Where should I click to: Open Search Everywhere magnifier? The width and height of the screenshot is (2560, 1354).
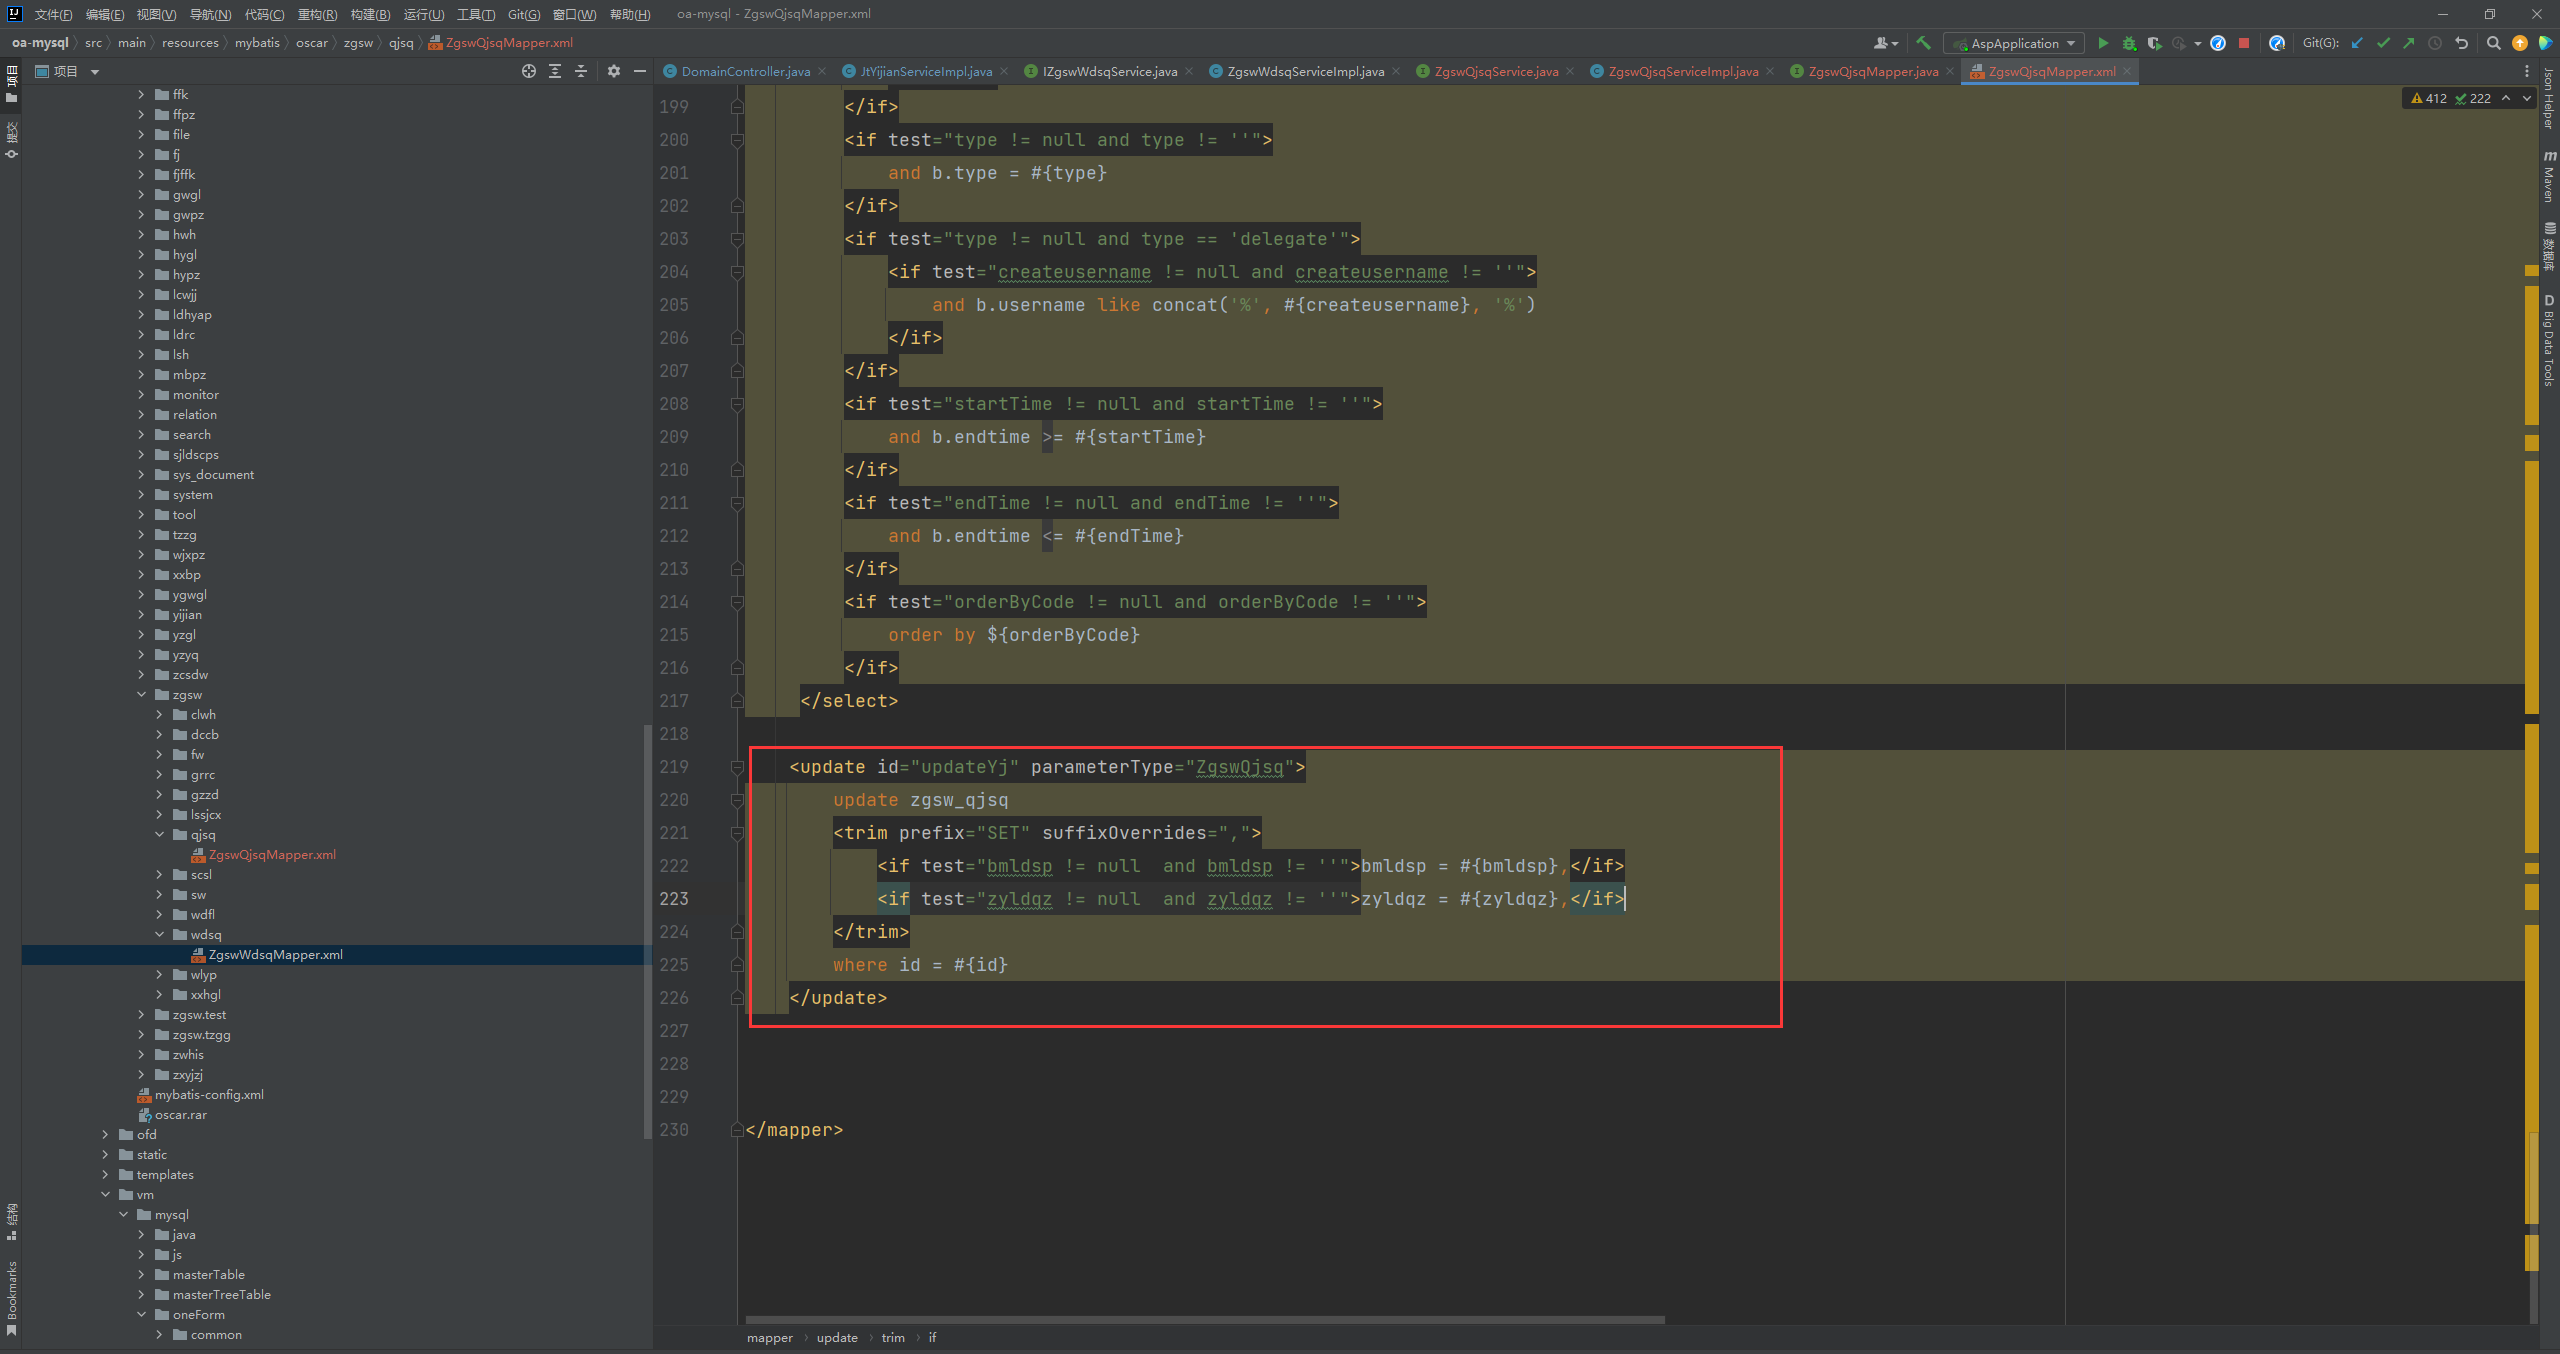(x=2494, y=43)
